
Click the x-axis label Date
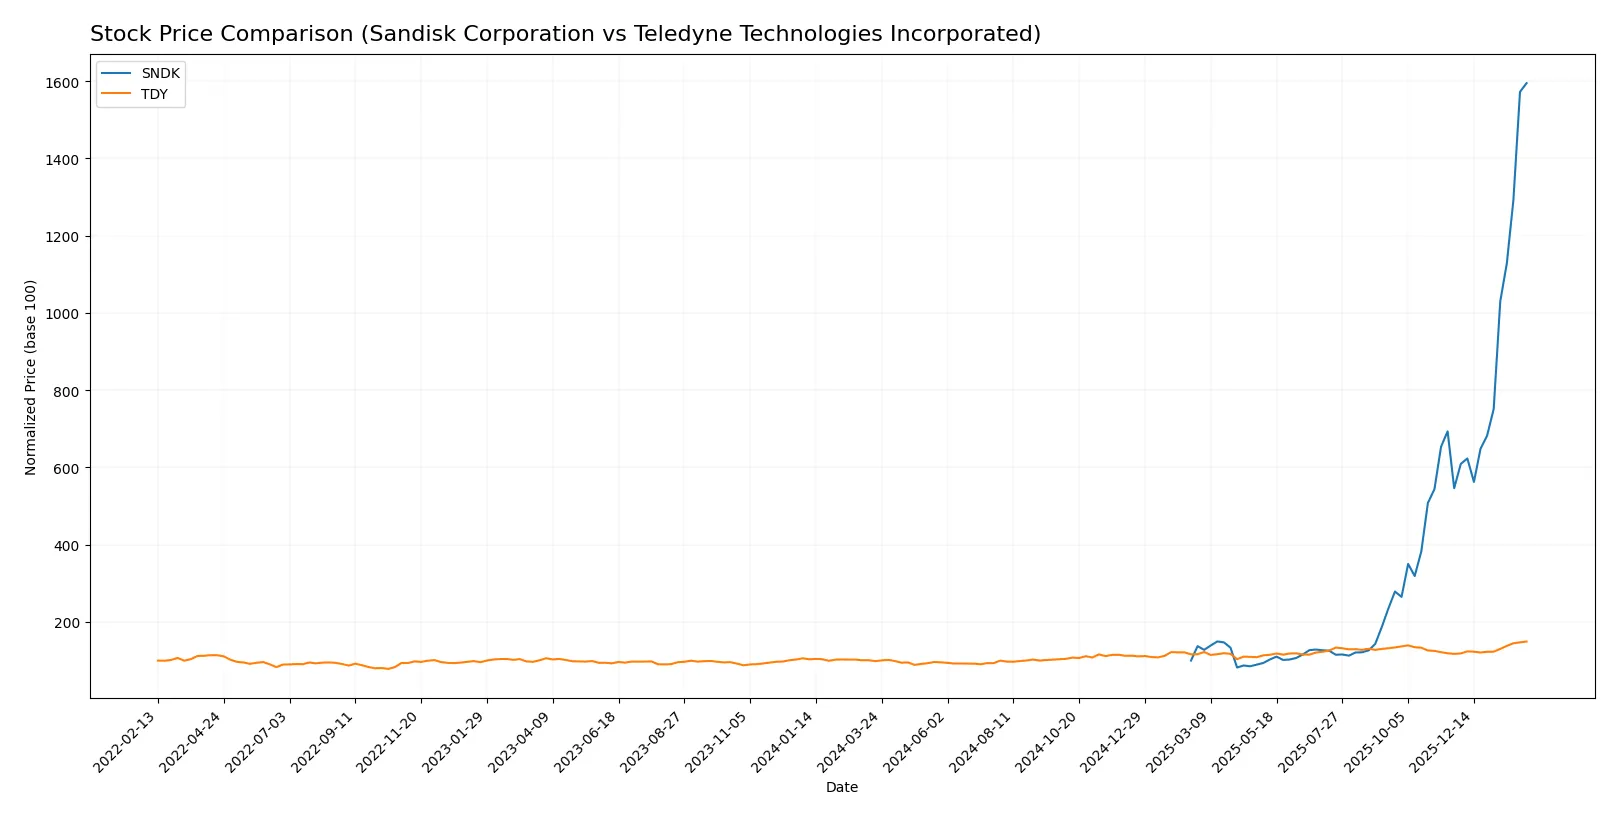tap(841, 787)
